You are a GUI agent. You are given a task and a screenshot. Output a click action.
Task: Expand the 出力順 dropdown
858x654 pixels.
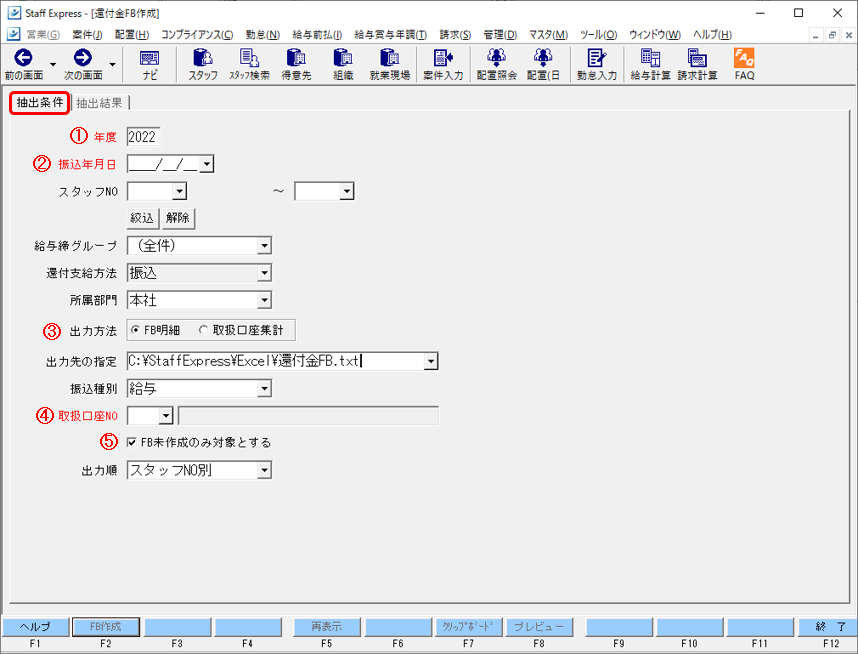(264, 470)
